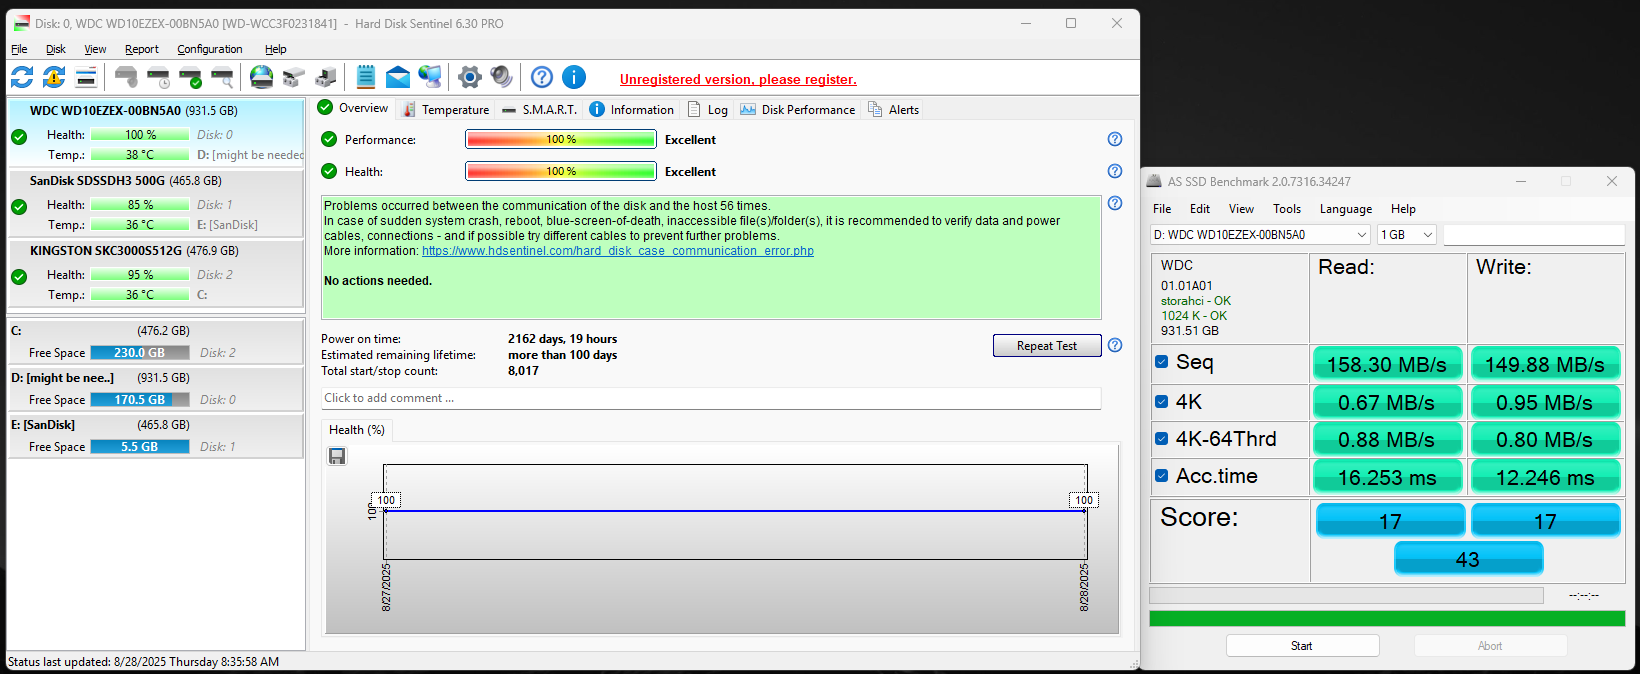Click the Health 100 % gradient bar

click(561, 171)
